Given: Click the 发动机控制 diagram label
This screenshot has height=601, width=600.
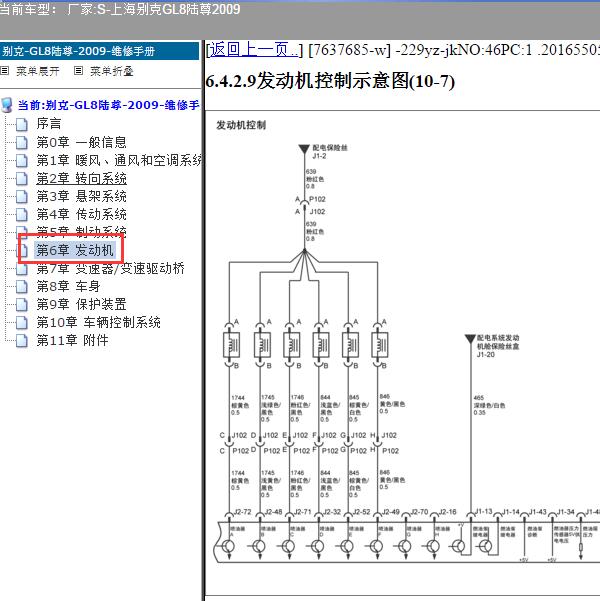Looking at the screenshot, I should pyautogui.click(x=241, y=125).
